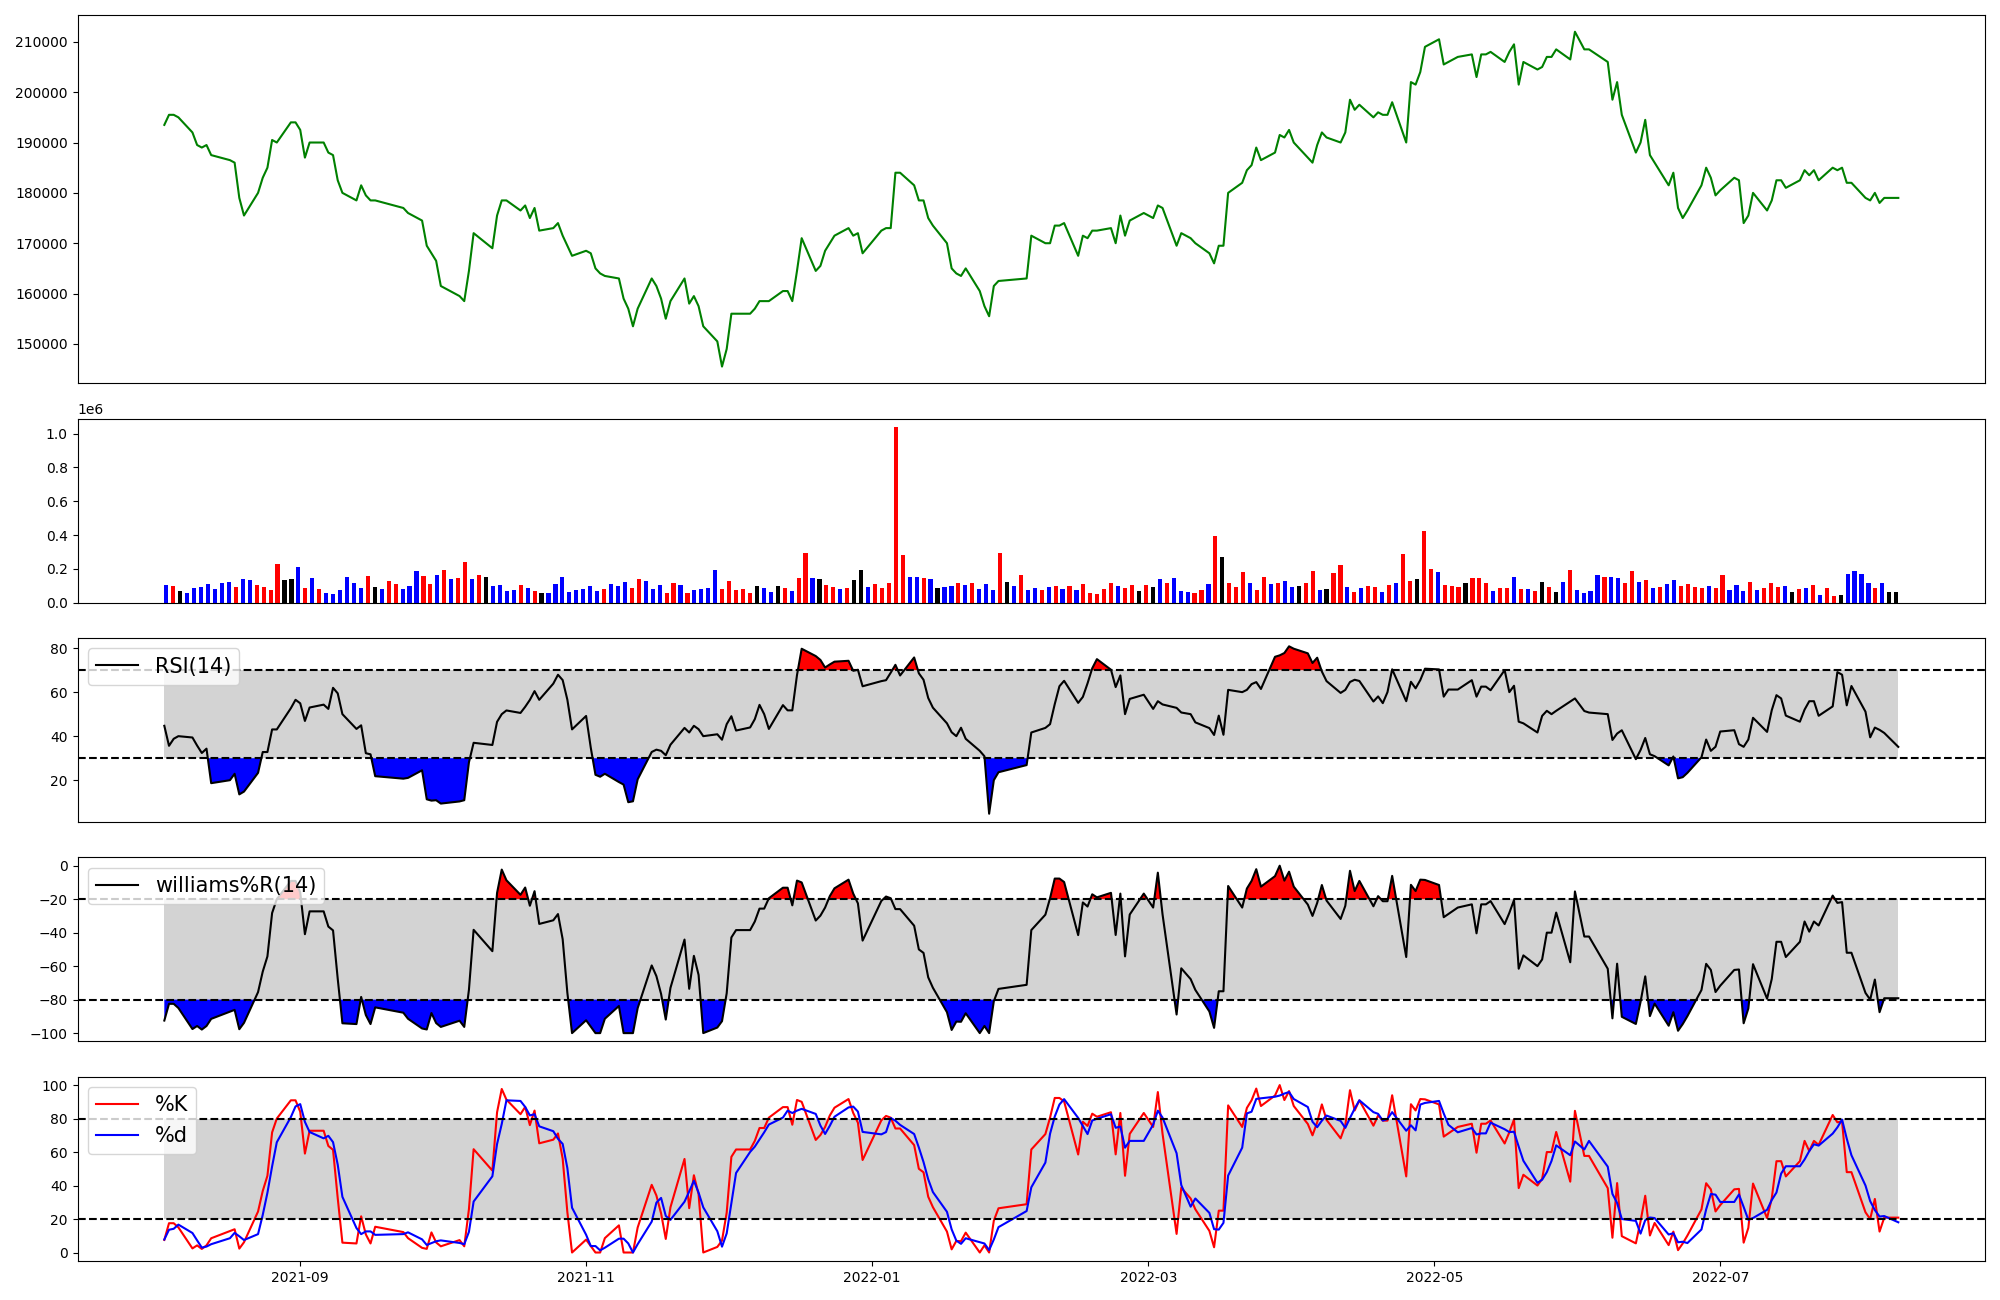Click the red %K legend line sample
The width and height of the screenshot is (2000, 1300).
(x=116, y=1104)
